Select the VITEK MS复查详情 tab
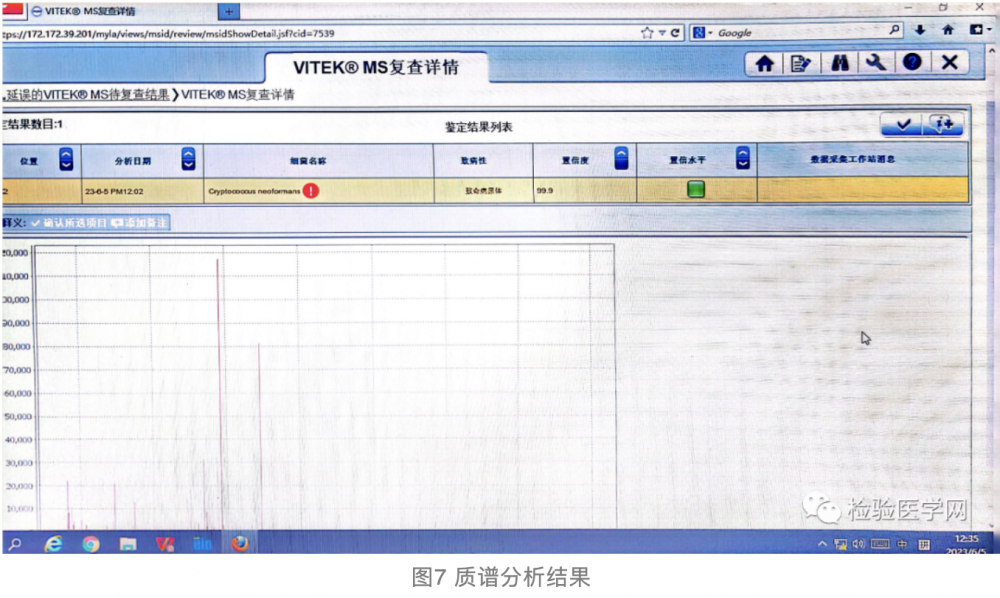 pyautogui.click(x=376, y=67)
